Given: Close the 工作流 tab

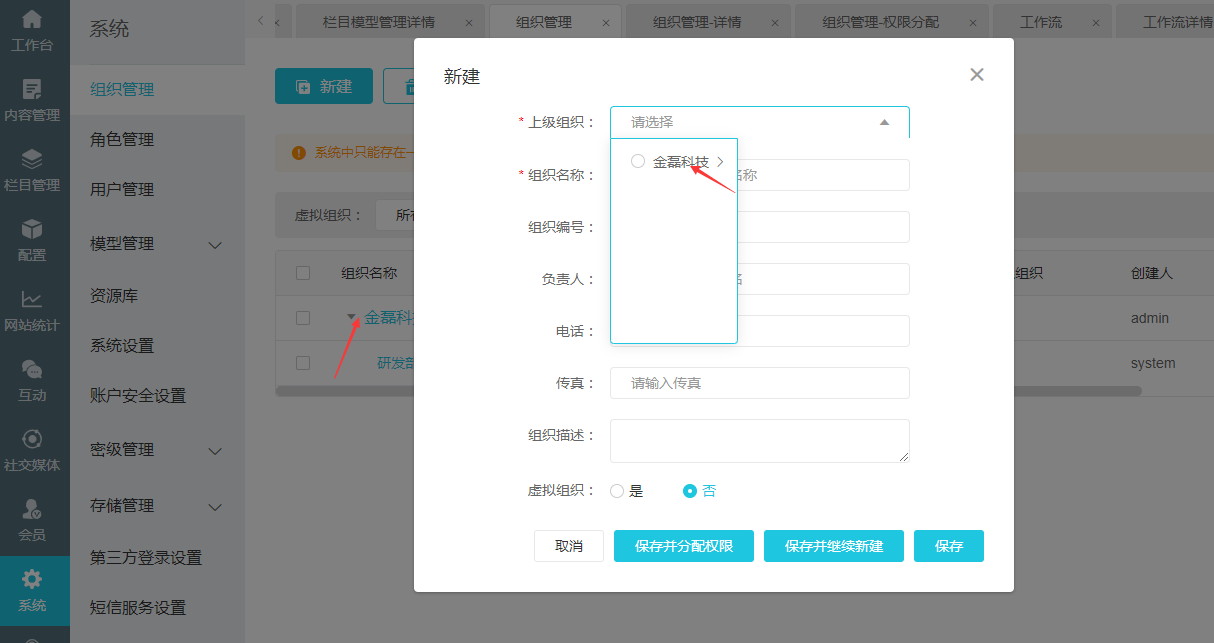Looking at the screenshot, I should [x=1097, y=22].
